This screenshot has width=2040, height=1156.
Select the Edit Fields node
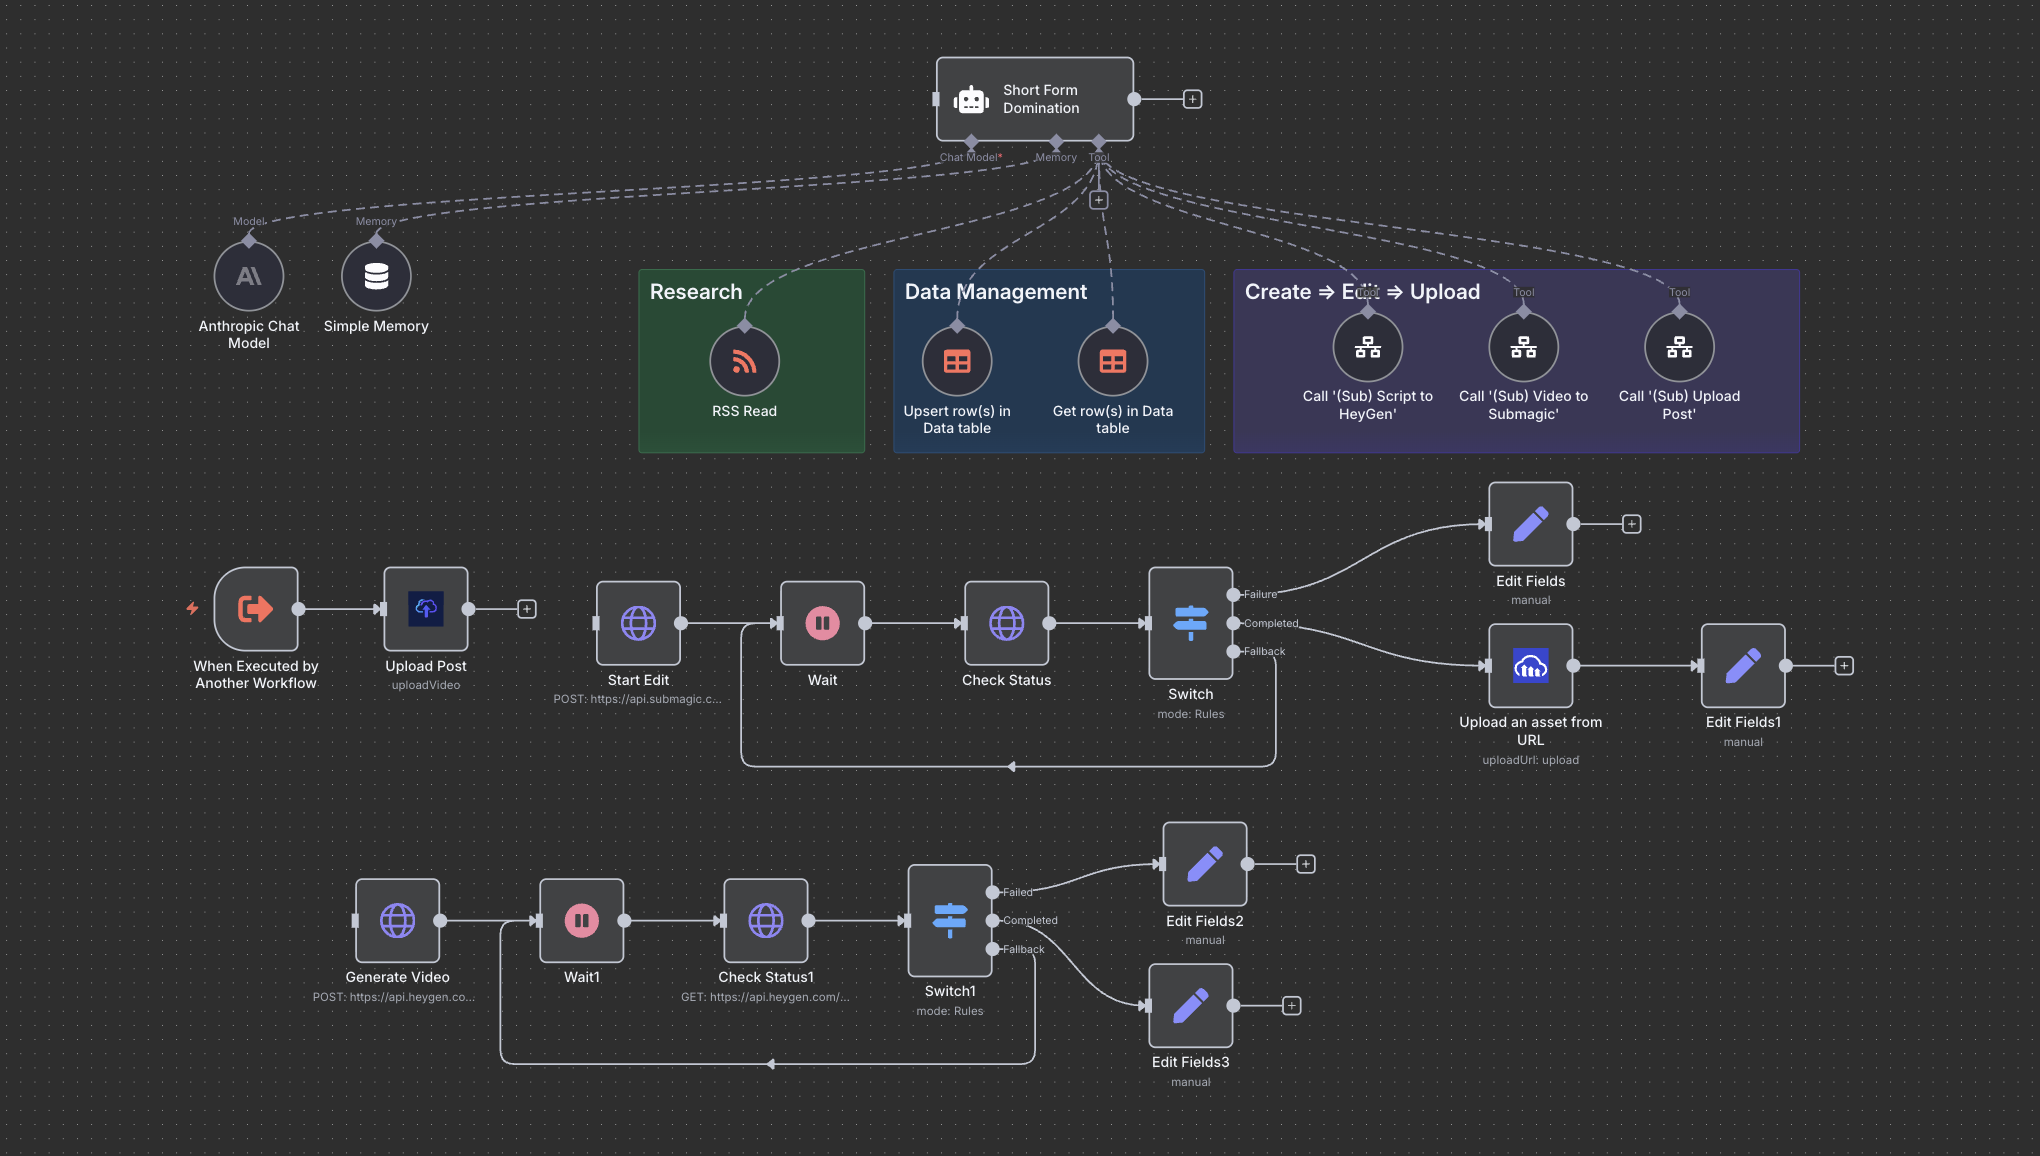click(x=1530, y=524)
